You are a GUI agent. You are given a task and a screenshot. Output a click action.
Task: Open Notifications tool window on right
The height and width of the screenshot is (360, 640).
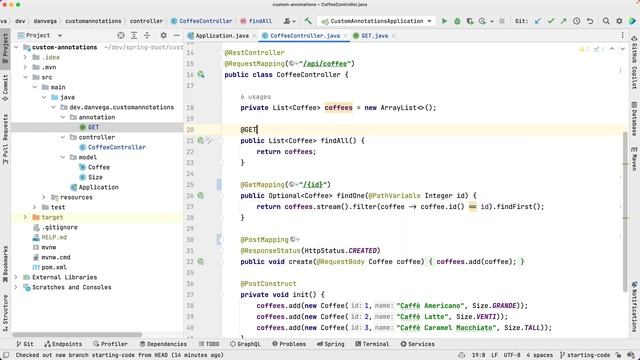[634, 306]
